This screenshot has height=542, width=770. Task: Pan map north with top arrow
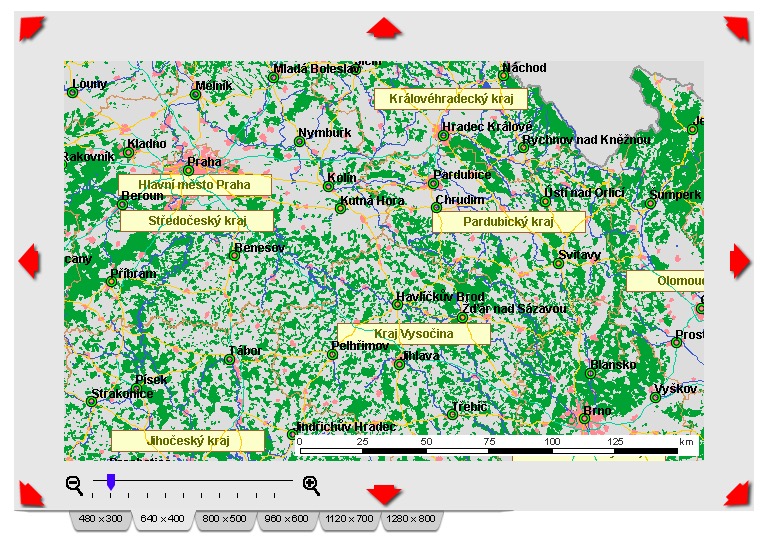point(384,28)
